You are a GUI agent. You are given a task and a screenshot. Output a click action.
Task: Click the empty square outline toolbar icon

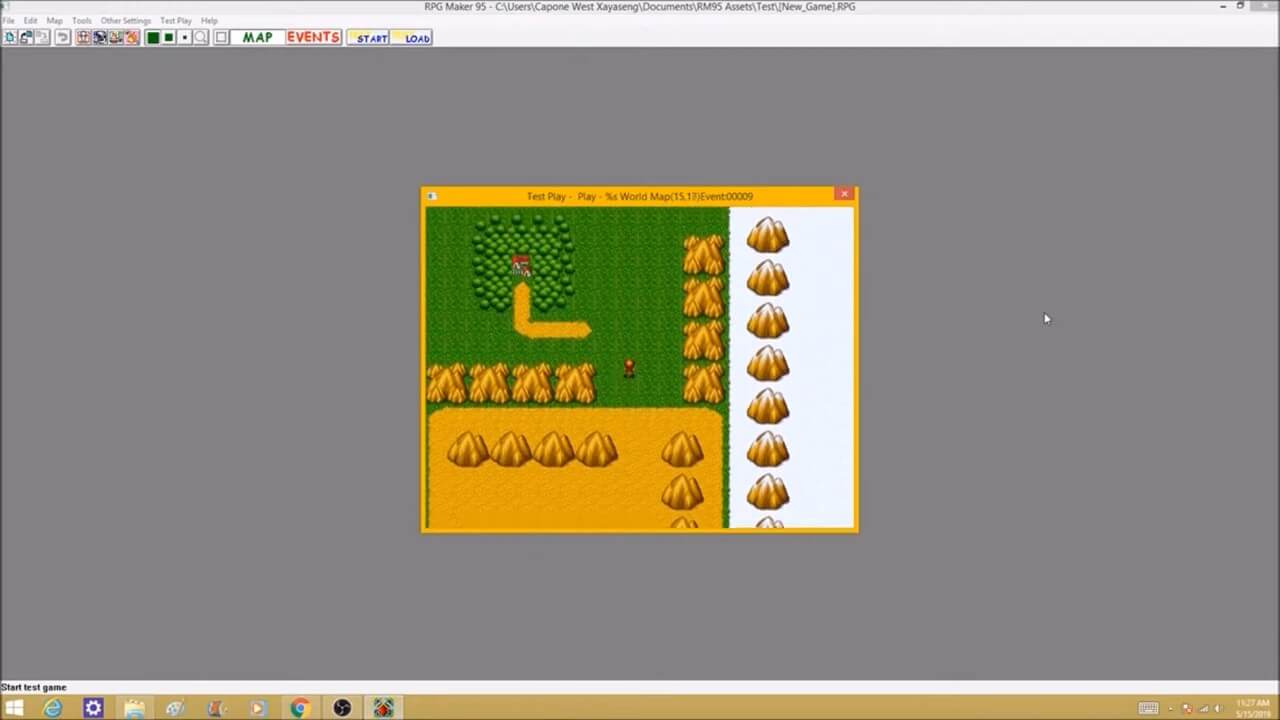[x=221, y=38]
